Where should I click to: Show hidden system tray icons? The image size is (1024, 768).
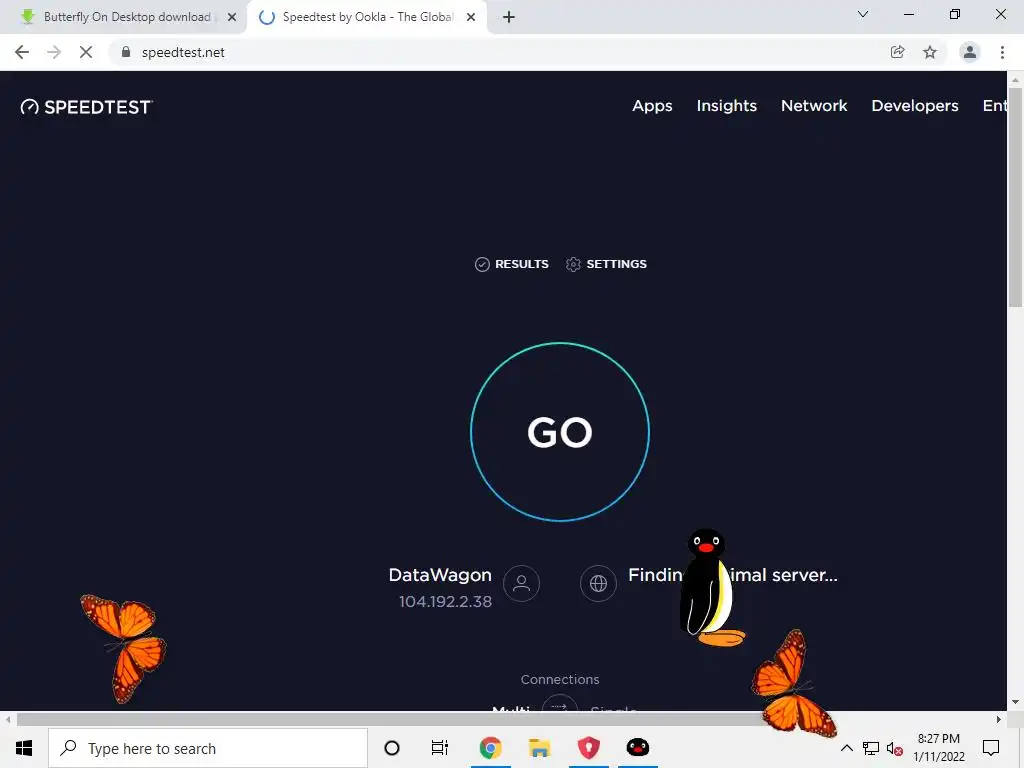click(x=846, y=748)
